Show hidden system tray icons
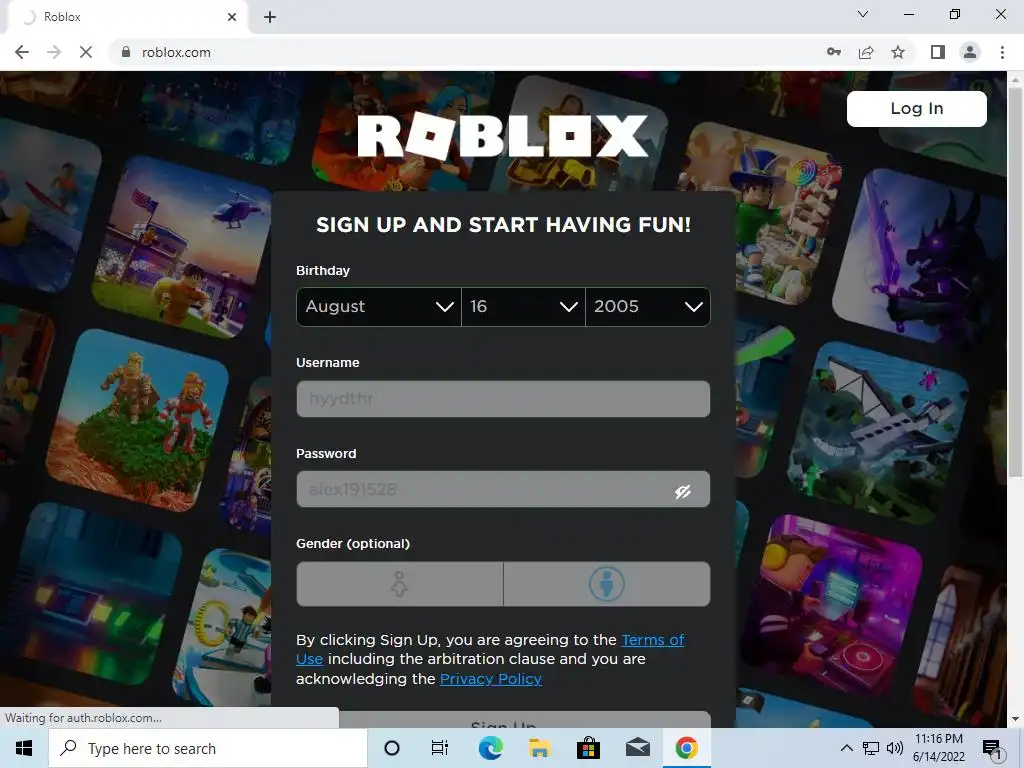Screen dimensions: 1024x768 [x=846, y=748]
